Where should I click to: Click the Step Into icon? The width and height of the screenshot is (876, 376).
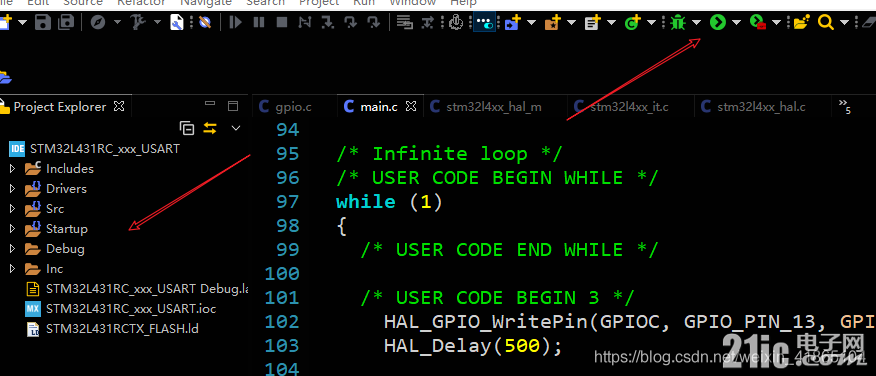pos(328,22)
